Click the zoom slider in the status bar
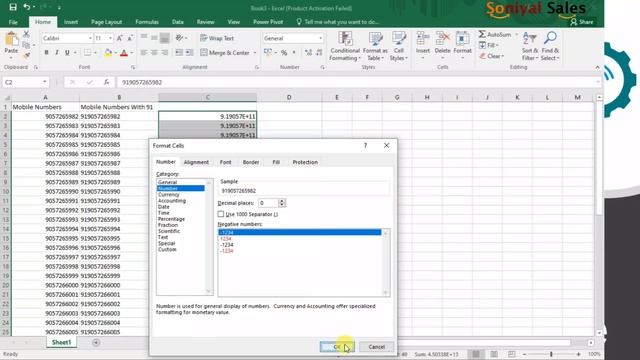640x360 pixels. 551,354
